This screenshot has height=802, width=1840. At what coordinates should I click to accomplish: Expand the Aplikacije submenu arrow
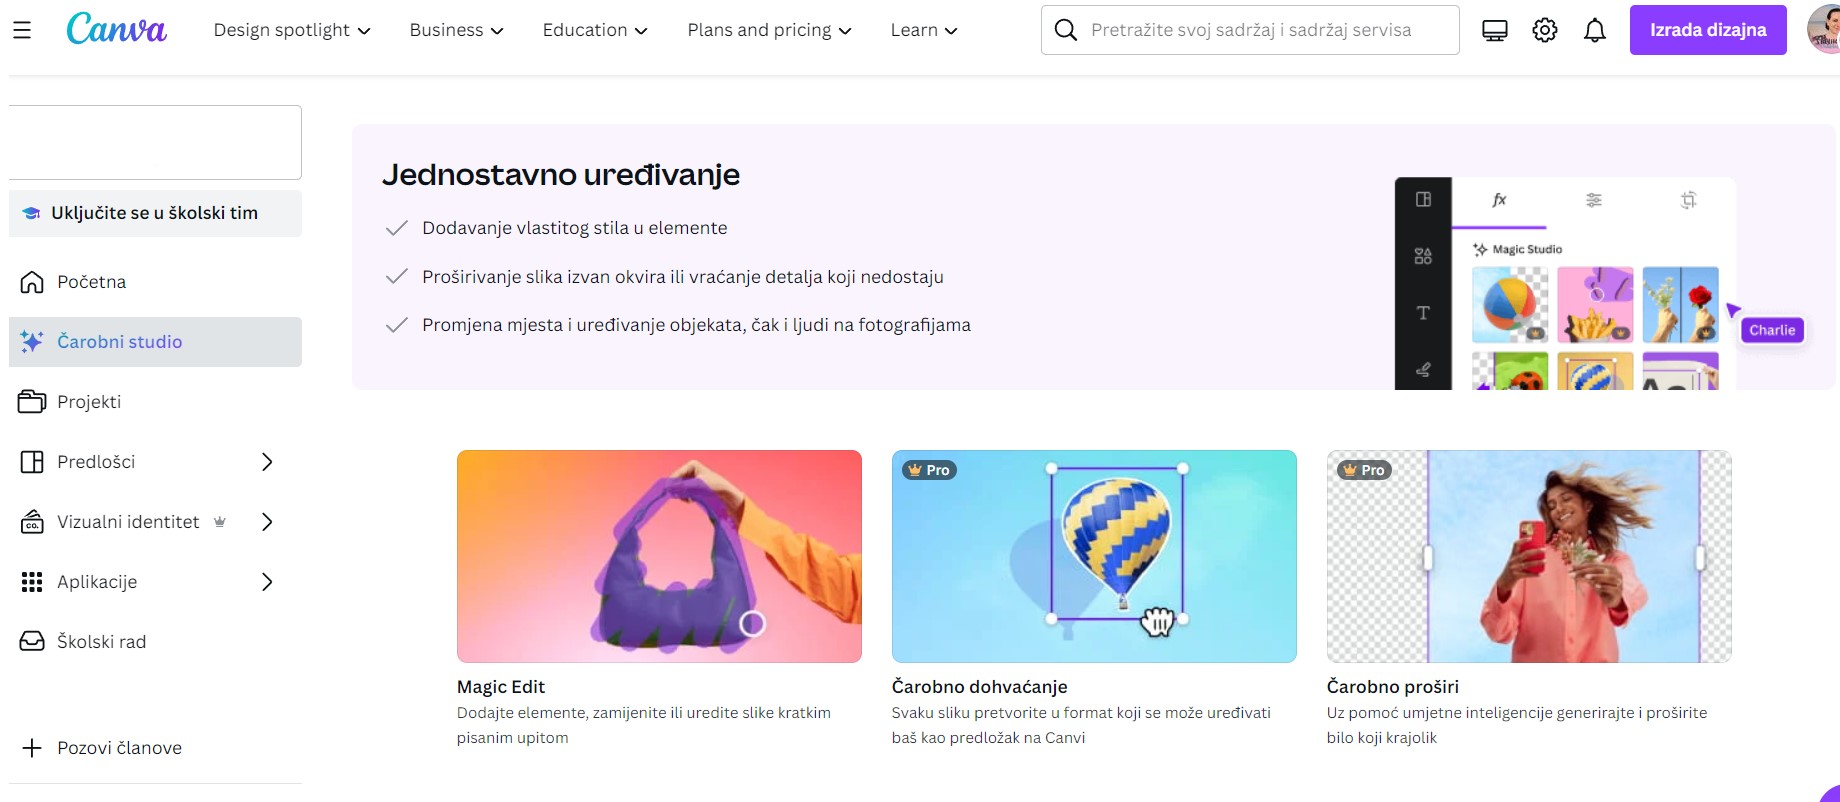267,582
